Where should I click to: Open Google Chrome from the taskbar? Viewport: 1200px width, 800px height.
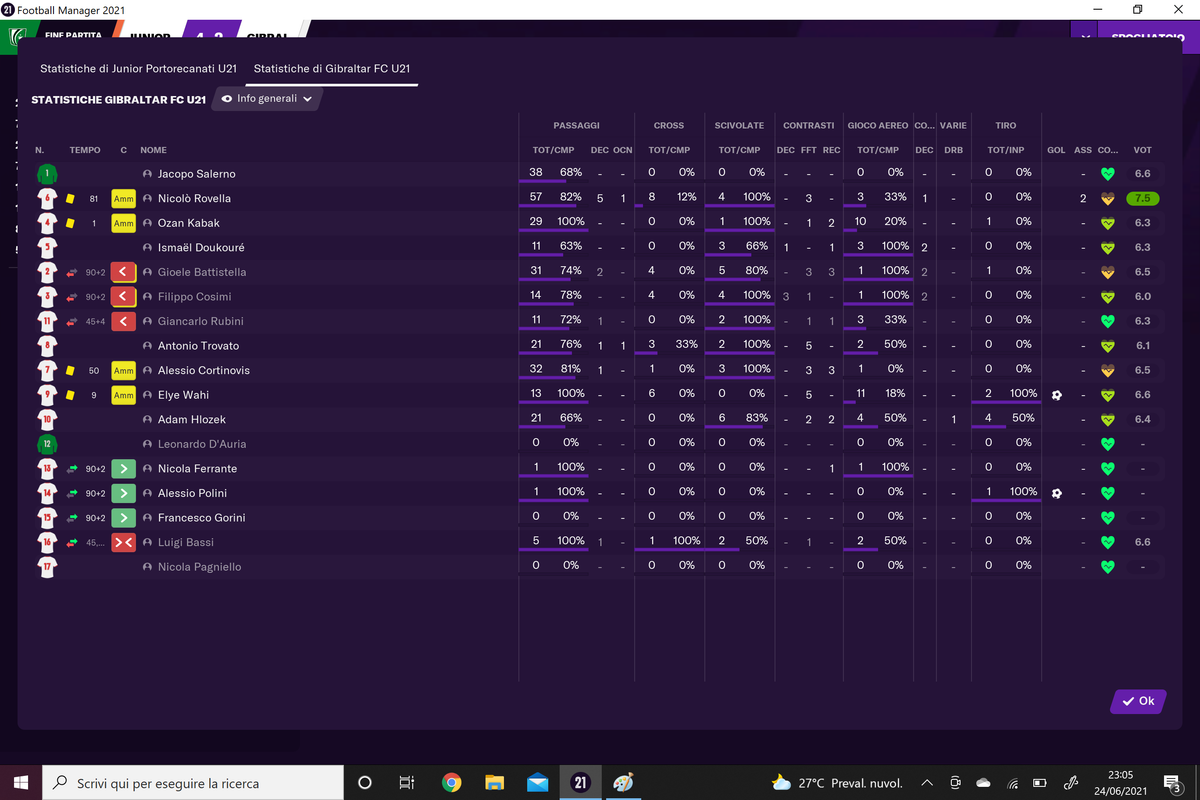[451, 783]
